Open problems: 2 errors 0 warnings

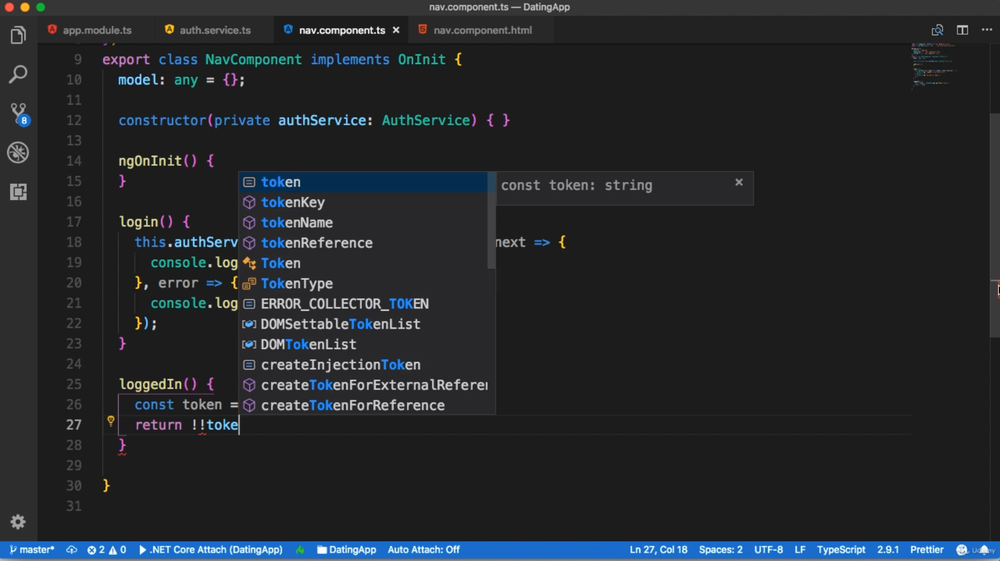coord(107,550)
